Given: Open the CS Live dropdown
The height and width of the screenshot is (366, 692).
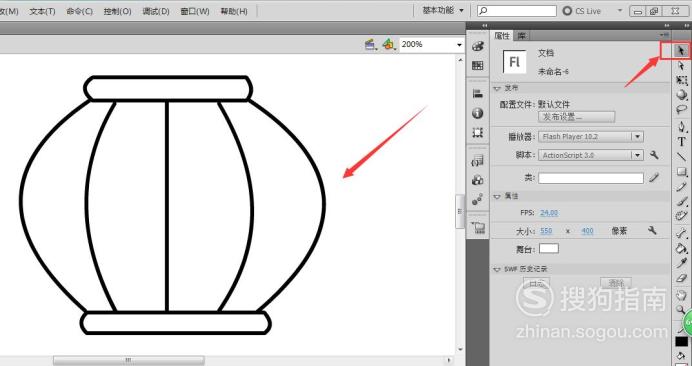Looking at the screenshot, I should tap(620, 11).
